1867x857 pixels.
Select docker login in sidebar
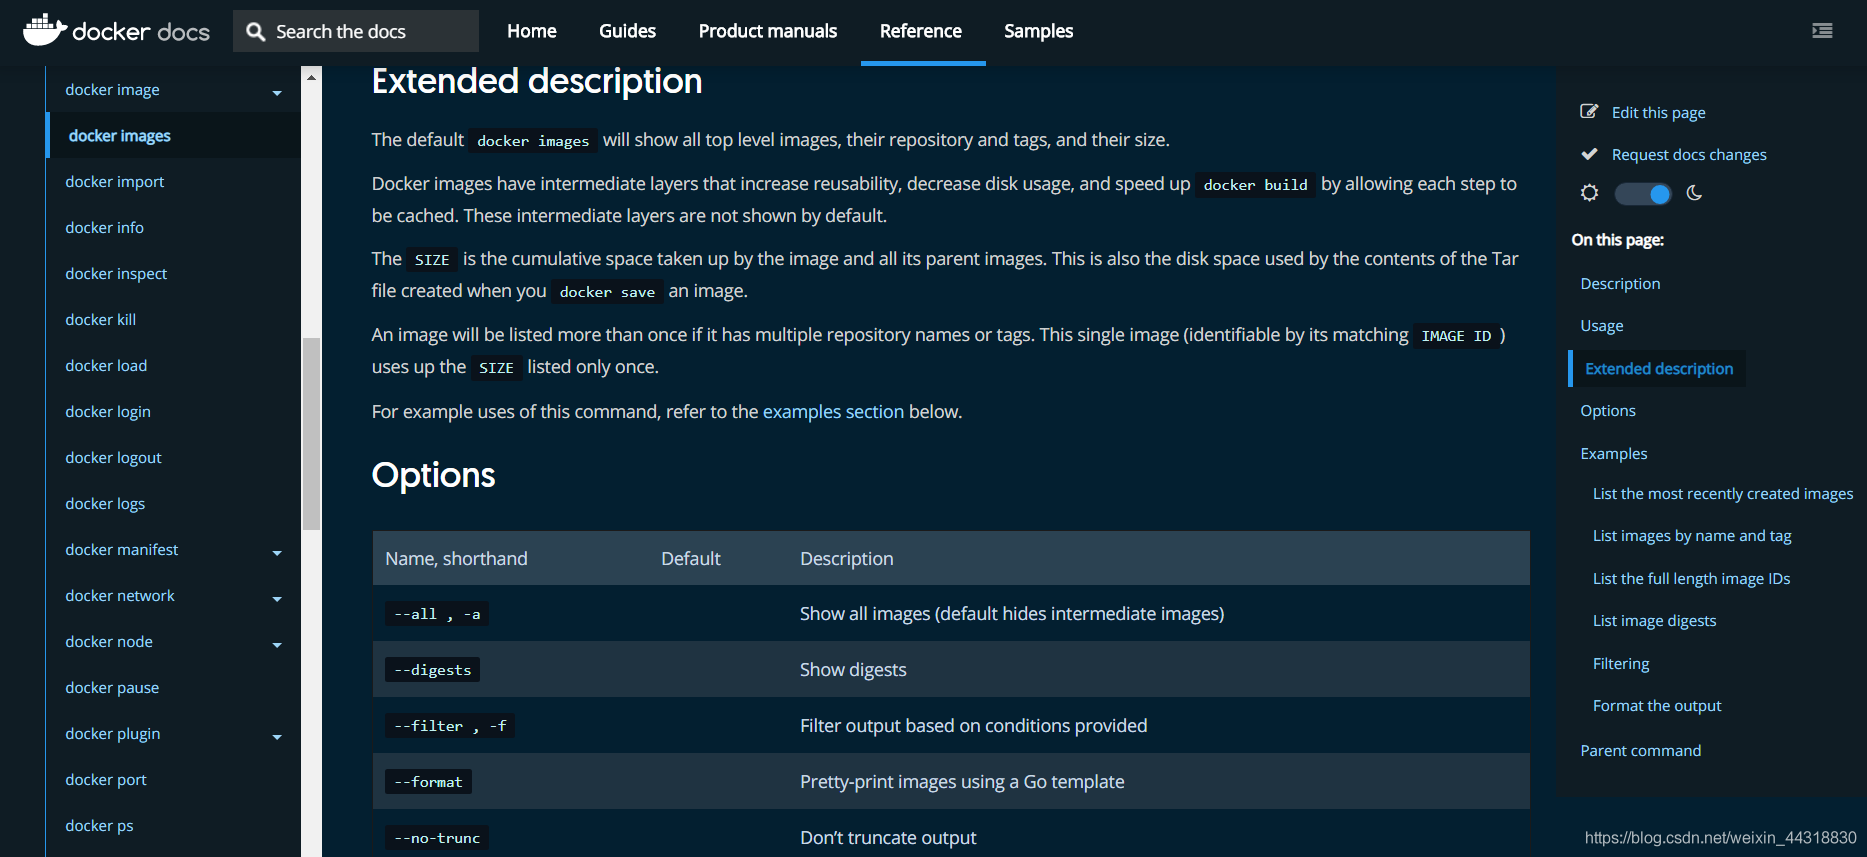[108, 412]
